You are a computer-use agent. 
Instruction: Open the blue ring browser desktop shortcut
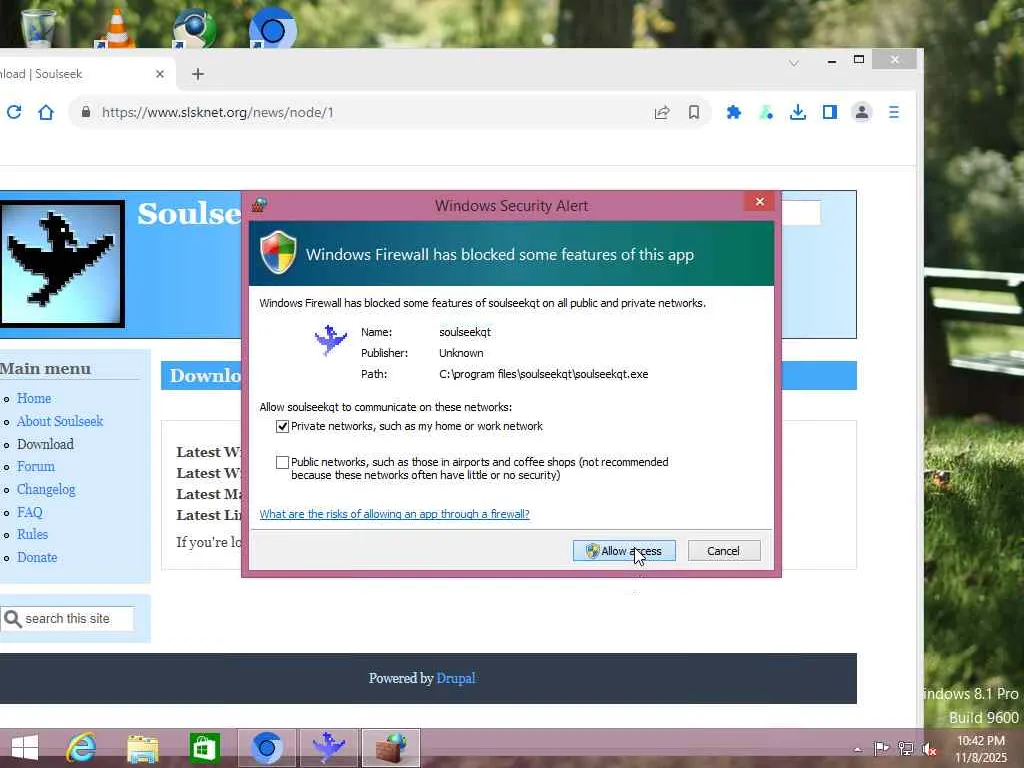point(273,27)
